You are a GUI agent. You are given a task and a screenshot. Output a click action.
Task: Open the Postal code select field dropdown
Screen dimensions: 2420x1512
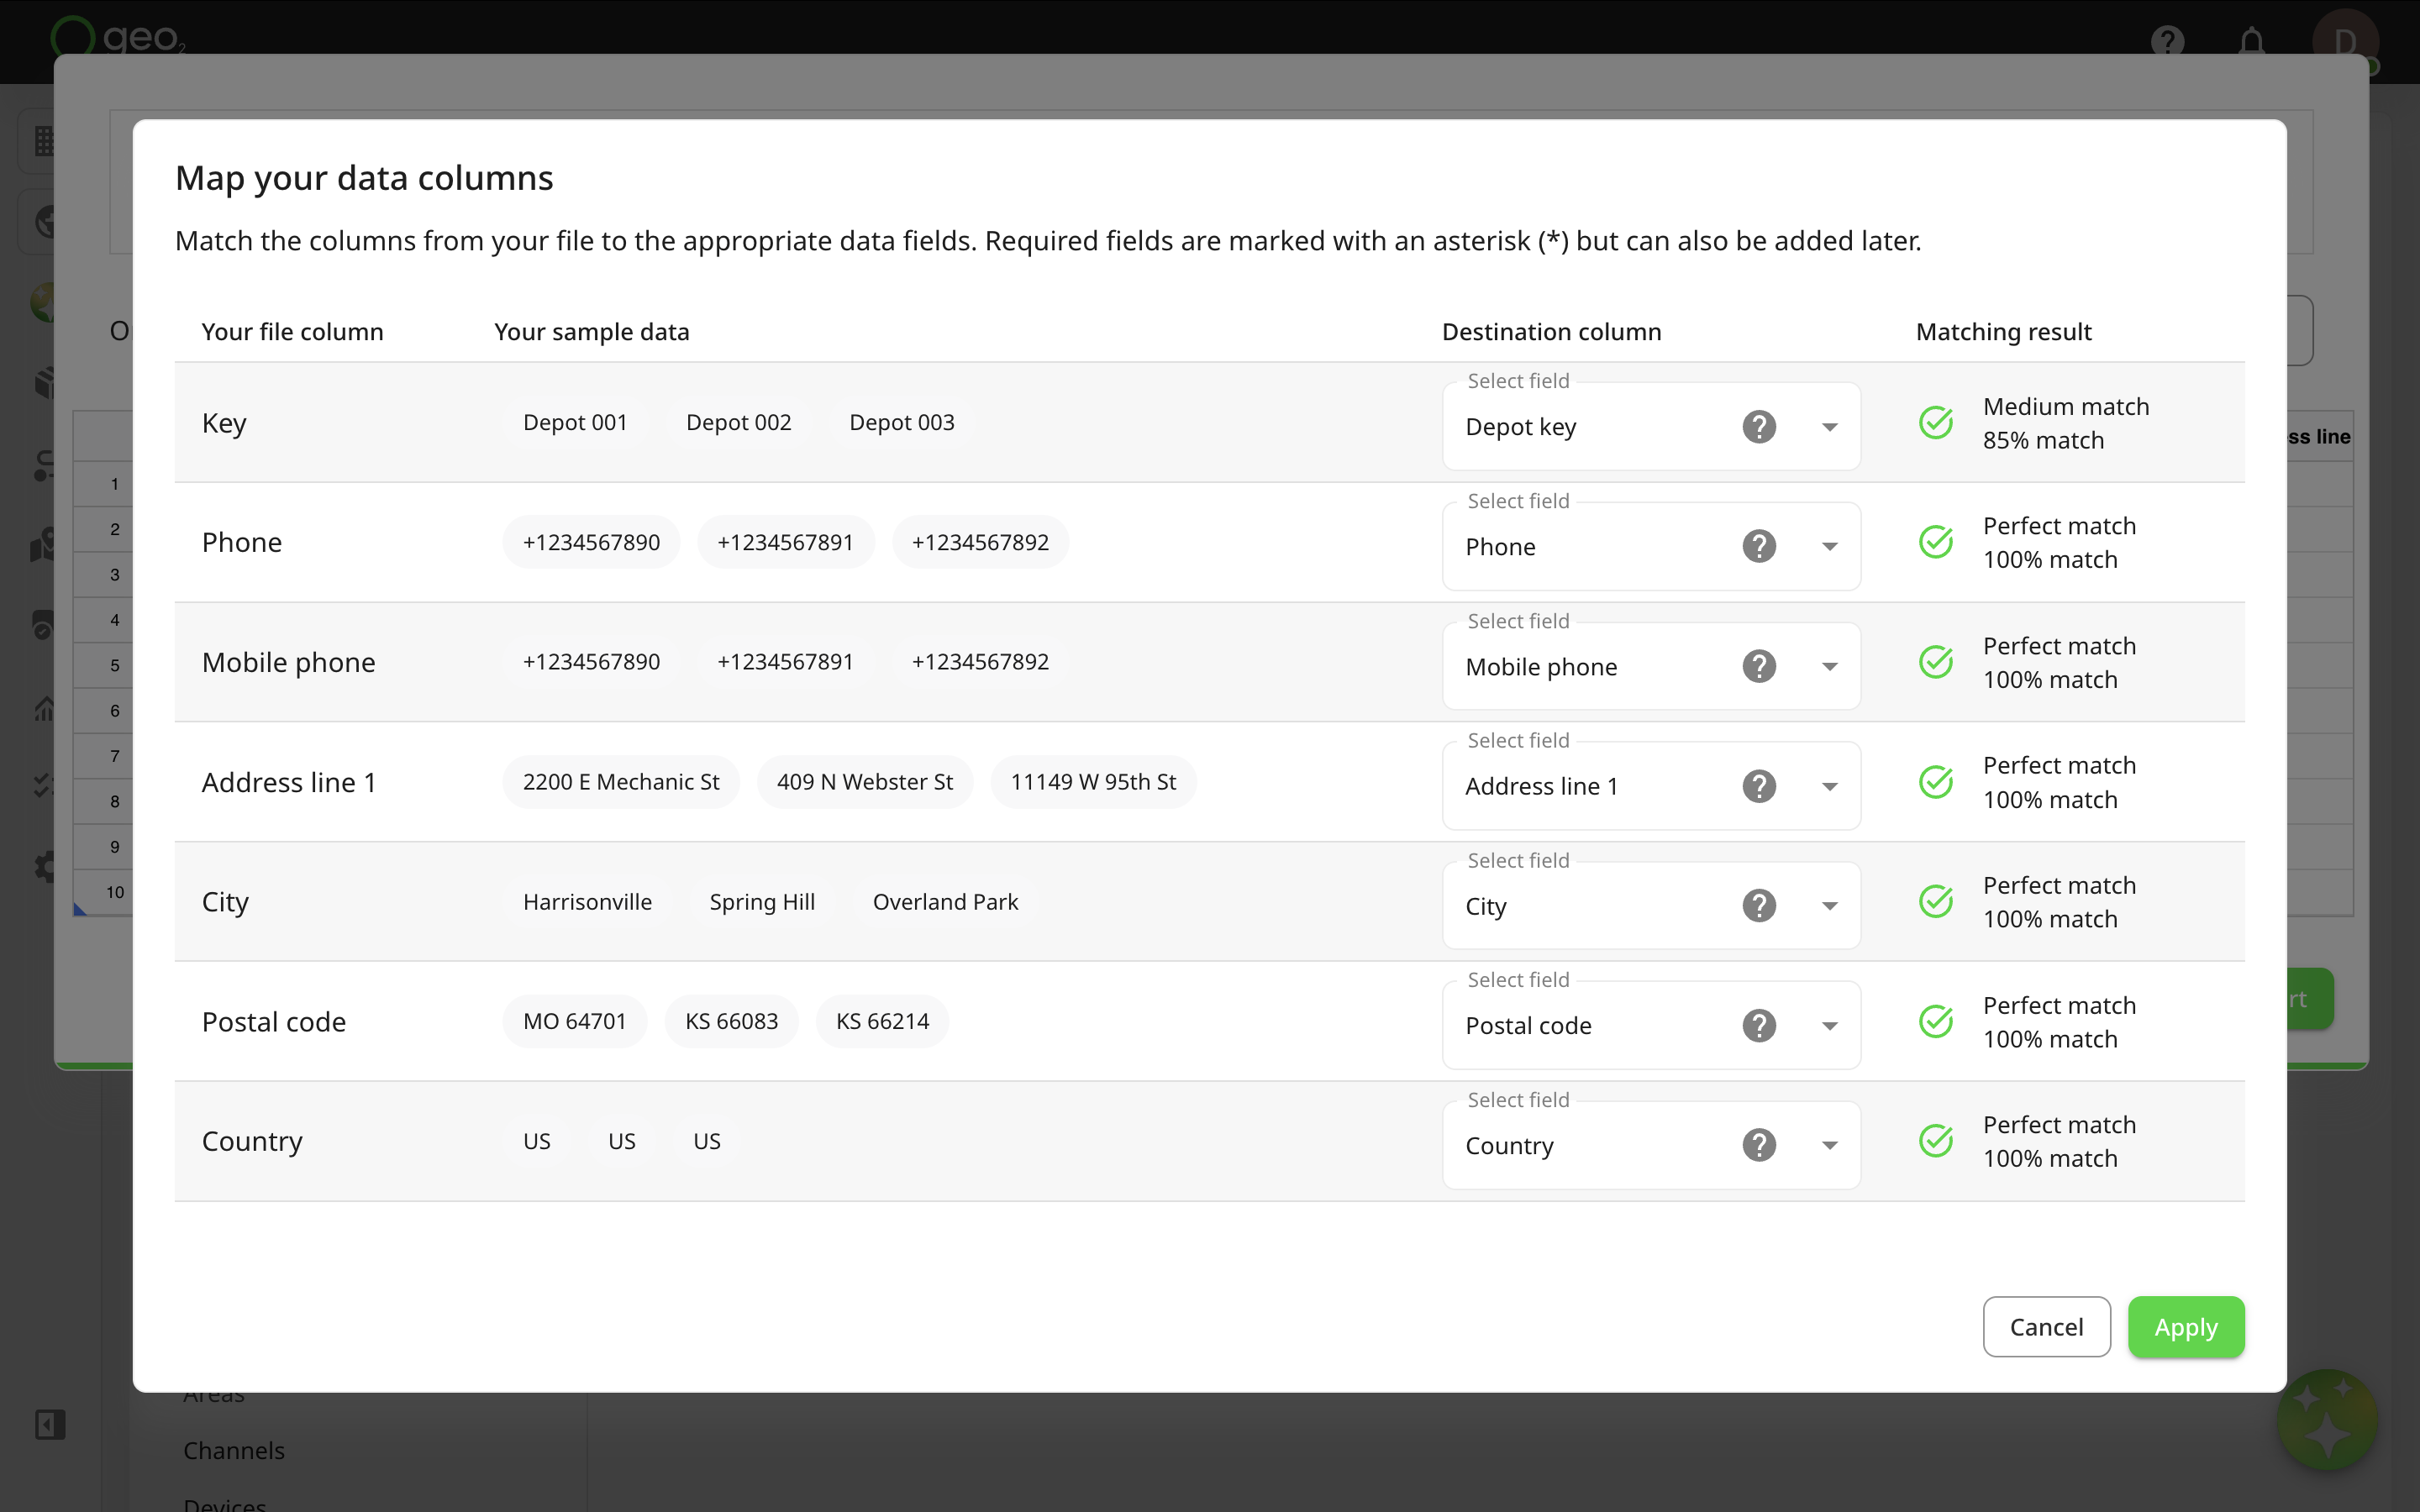click(1830, 1026)
